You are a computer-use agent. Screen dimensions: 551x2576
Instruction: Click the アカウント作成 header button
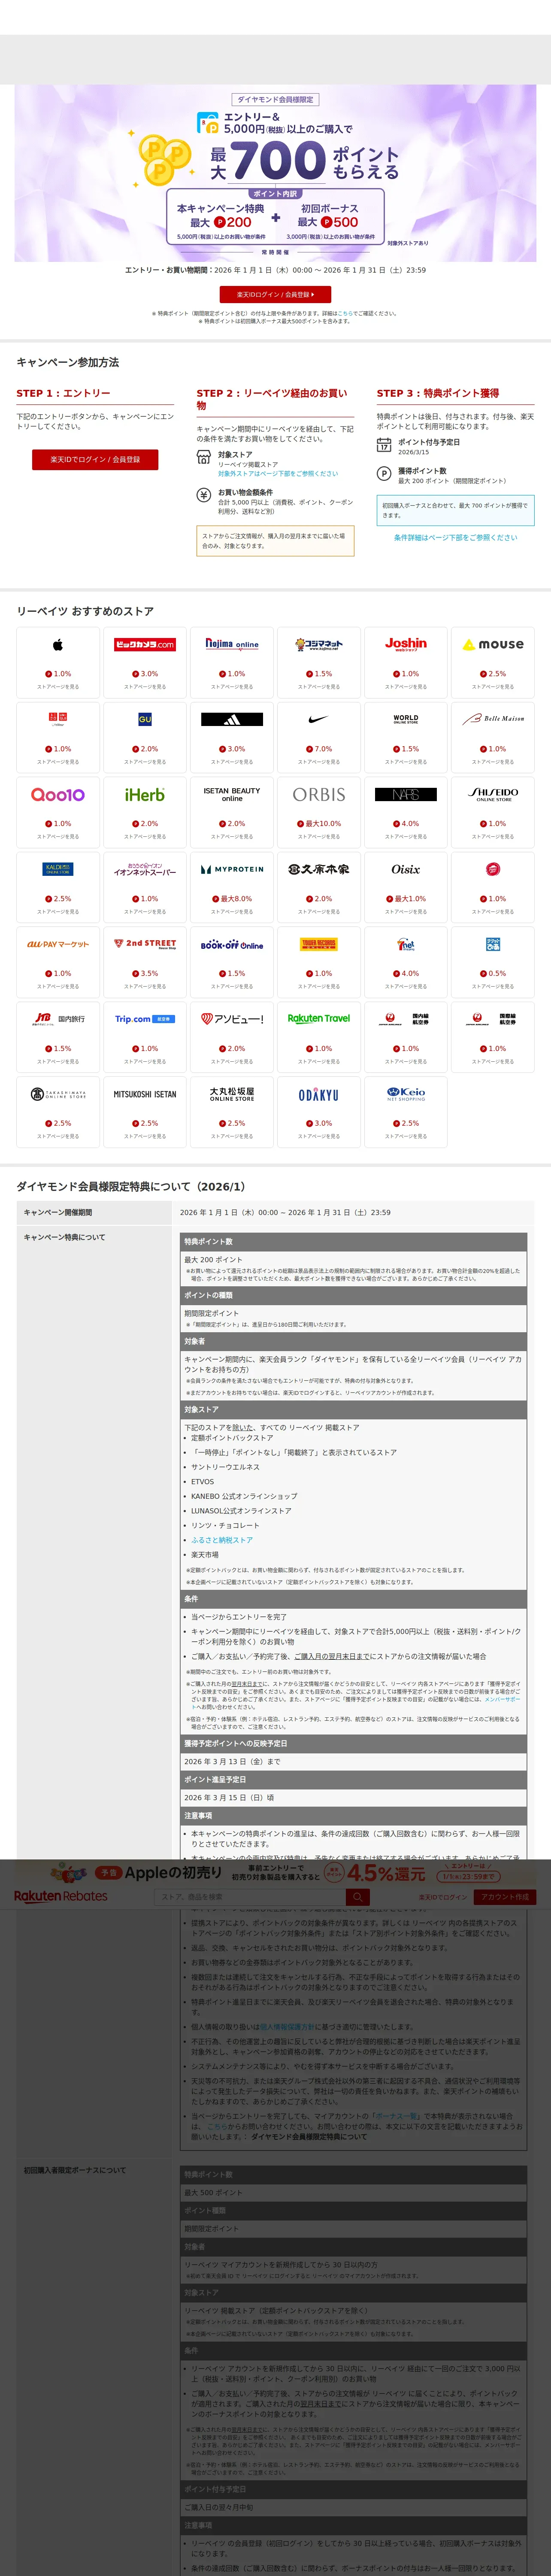click(505, 1897)
